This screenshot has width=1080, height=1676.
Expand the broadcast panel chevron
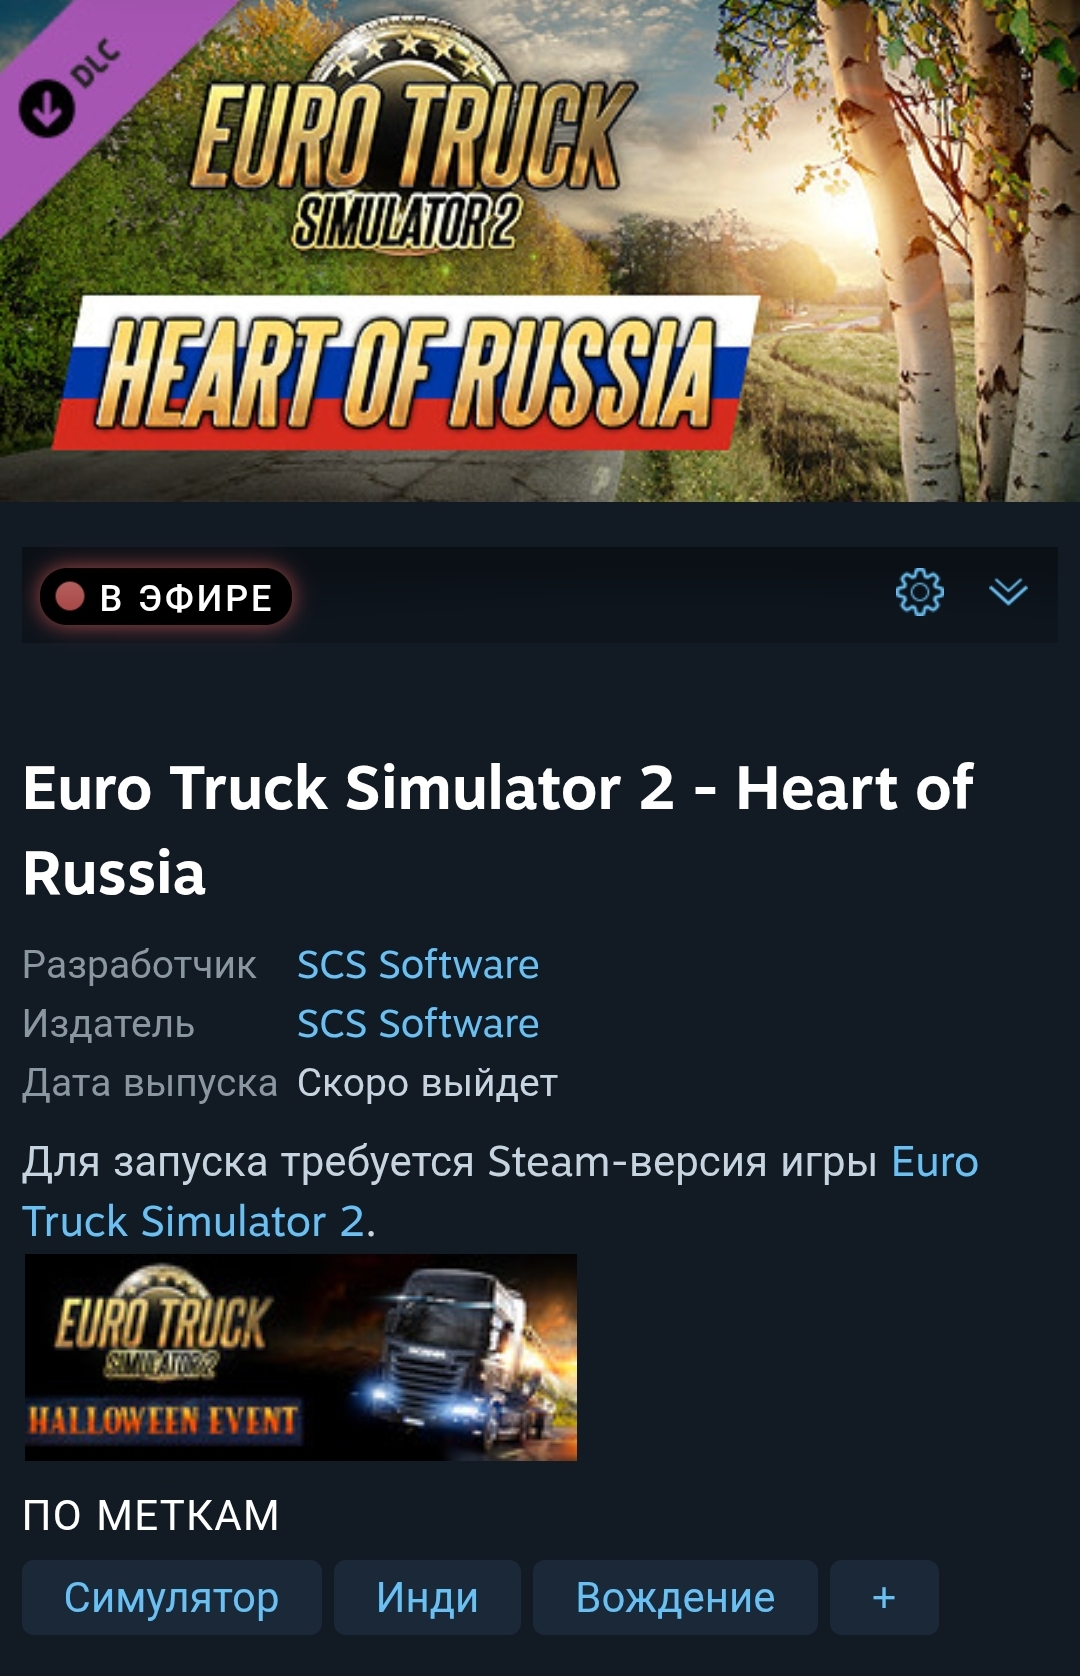[1008, 592]
